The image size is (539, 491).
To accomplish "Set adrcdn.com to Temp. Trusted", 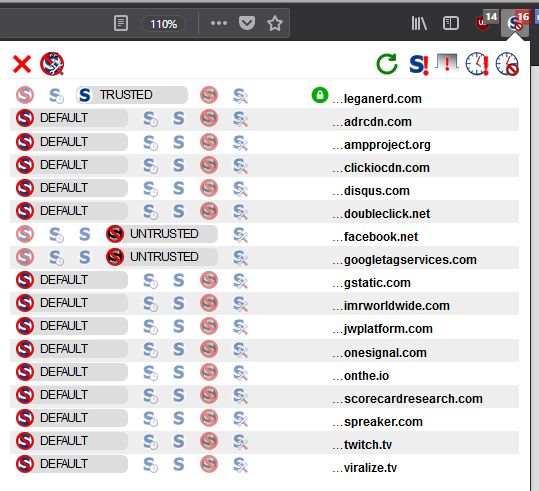I will tap(151, 119).
